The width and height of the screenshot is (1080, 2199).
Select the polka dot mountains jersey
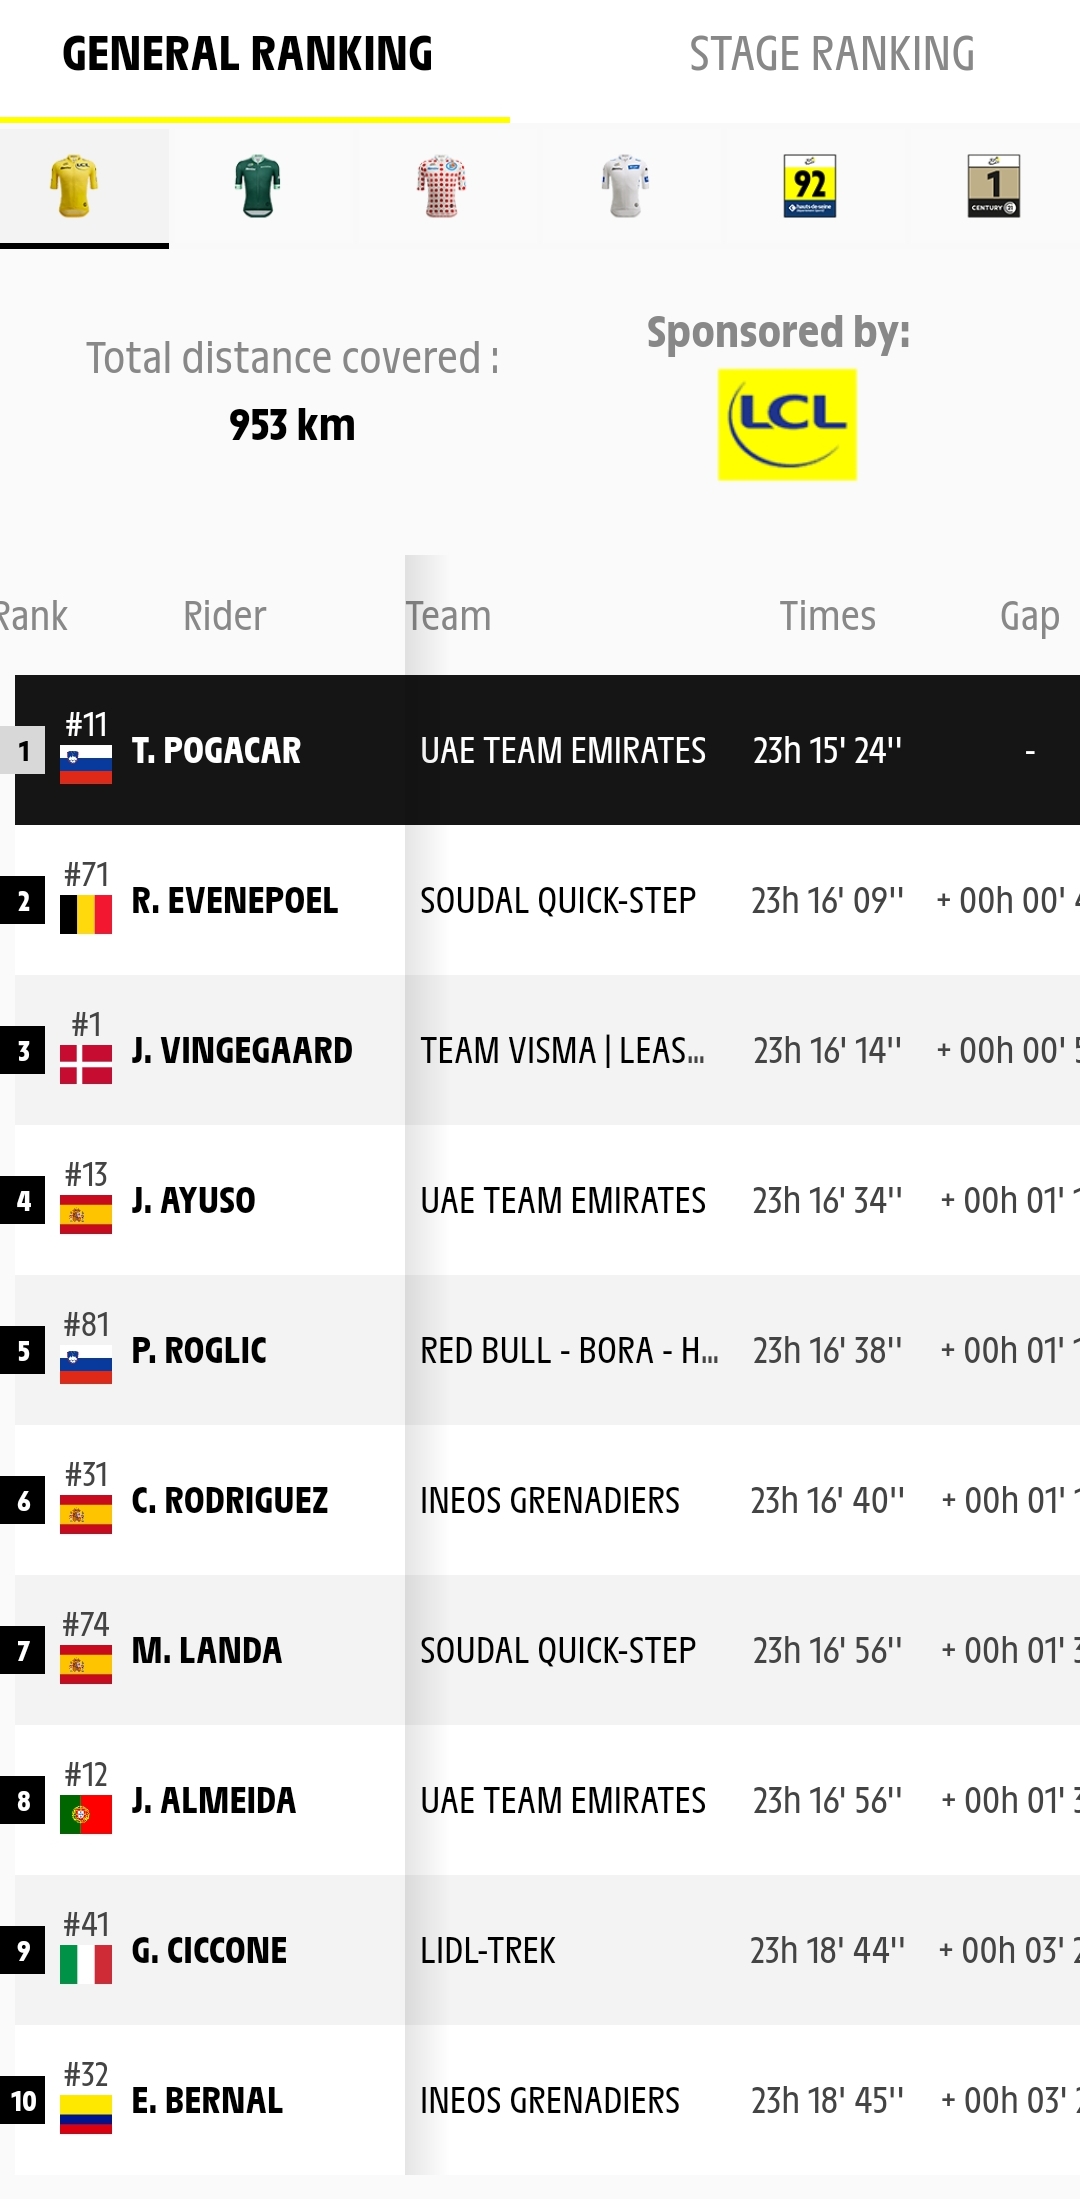[441, 185]
